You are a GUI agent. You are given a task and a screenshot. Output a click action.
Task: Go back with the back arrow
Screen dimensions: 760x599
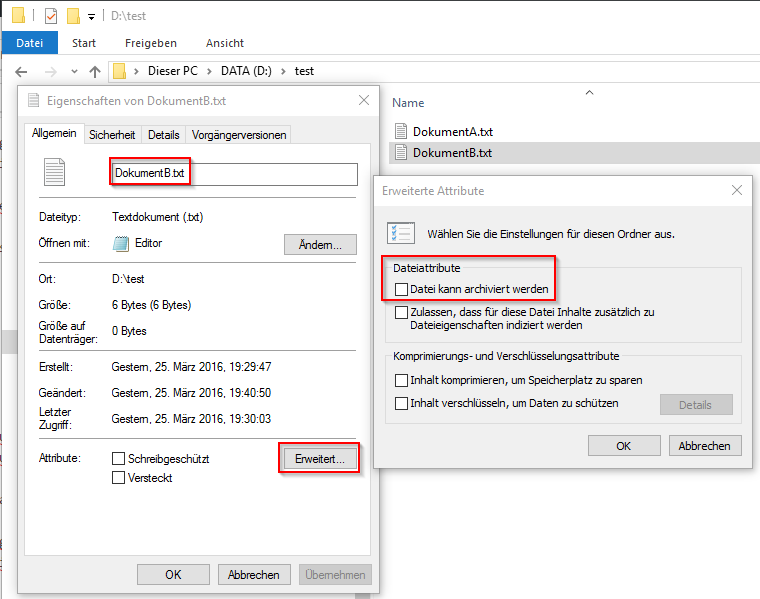pos(21,72)
